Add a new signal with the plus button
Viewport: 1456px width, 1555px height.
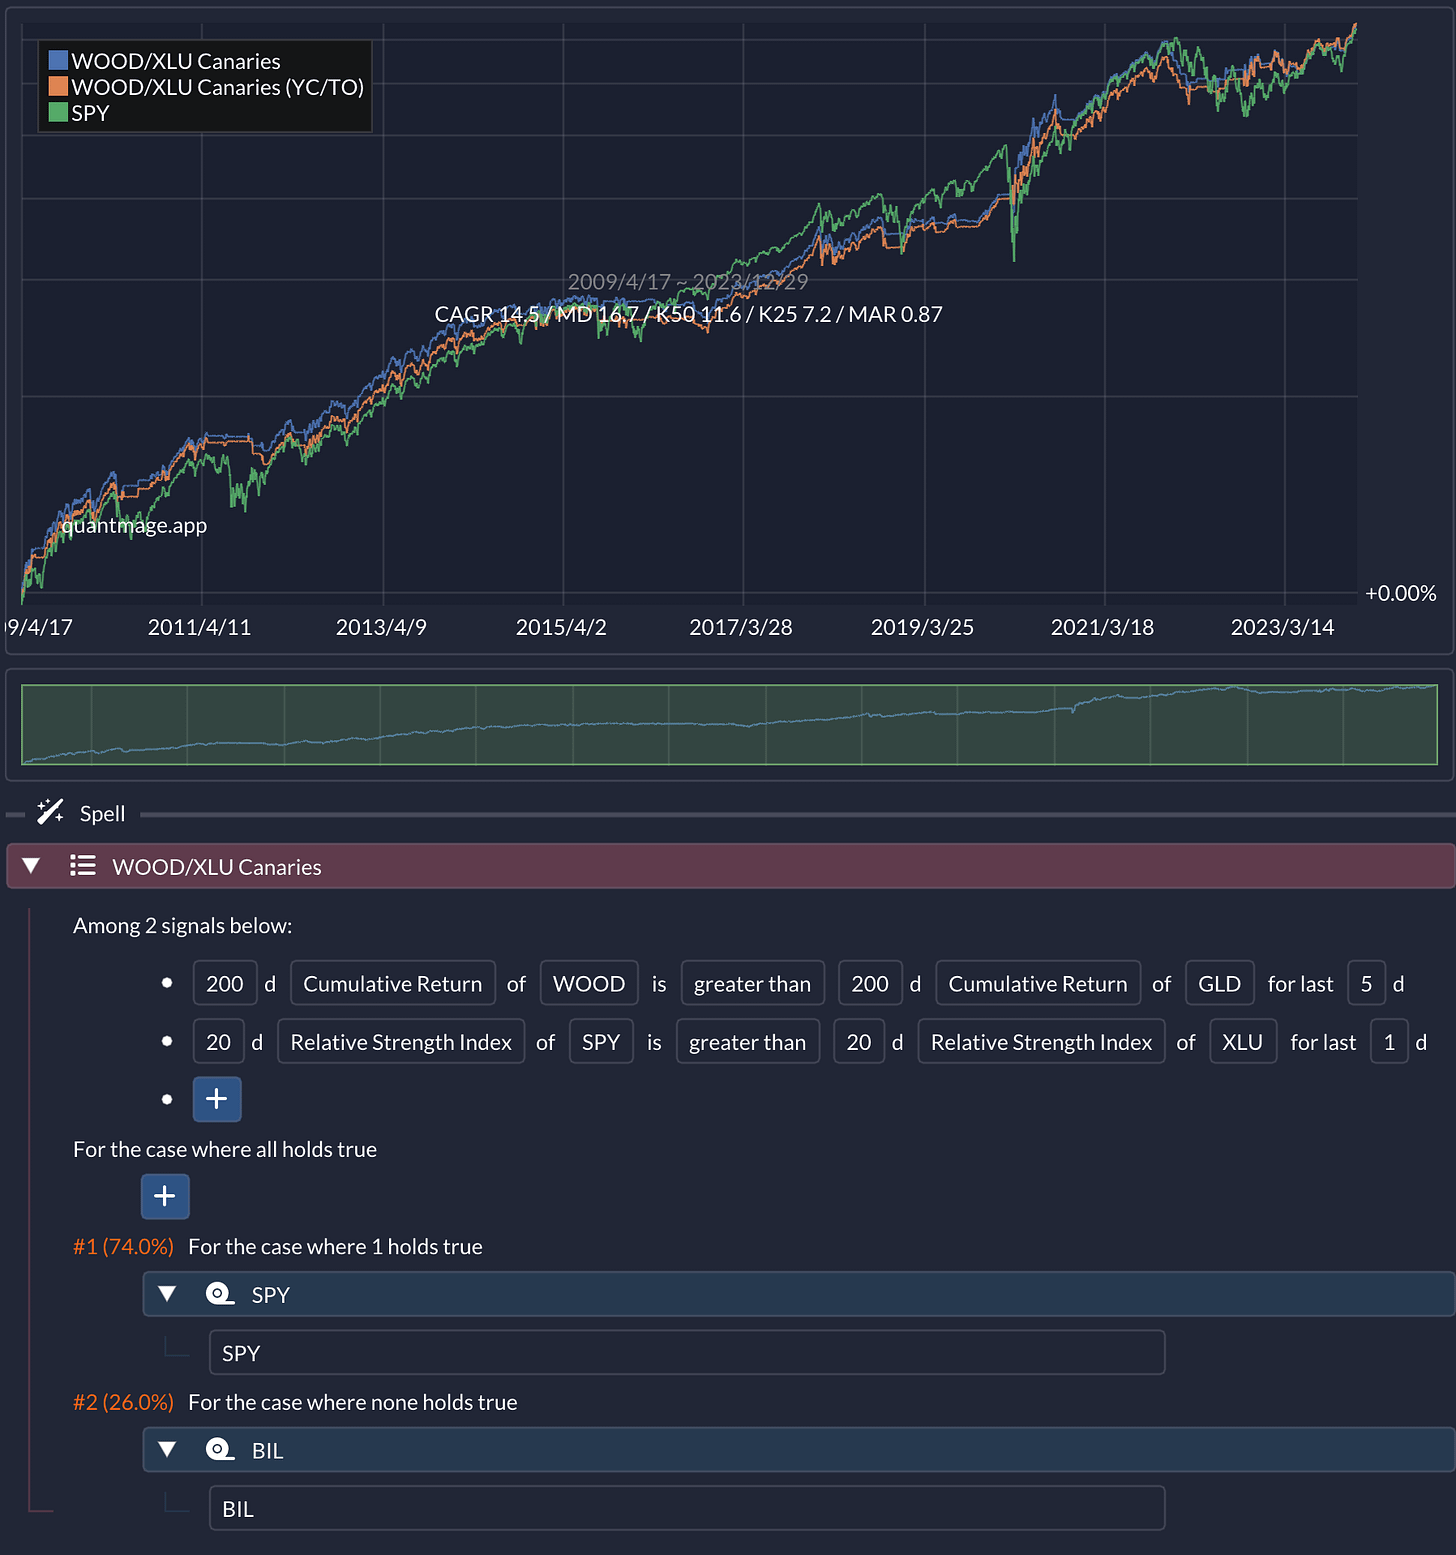(x=217, y=1099)
